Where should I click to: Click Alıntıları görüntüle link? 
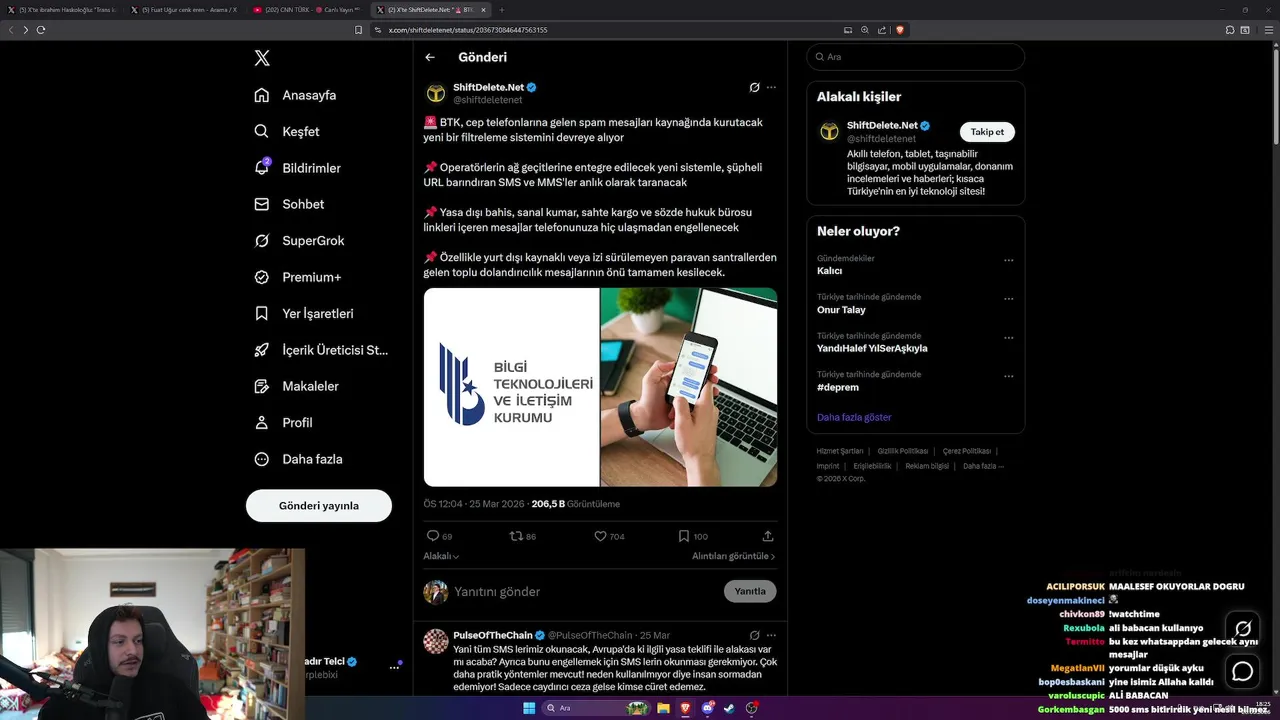(x=733, y=556)
